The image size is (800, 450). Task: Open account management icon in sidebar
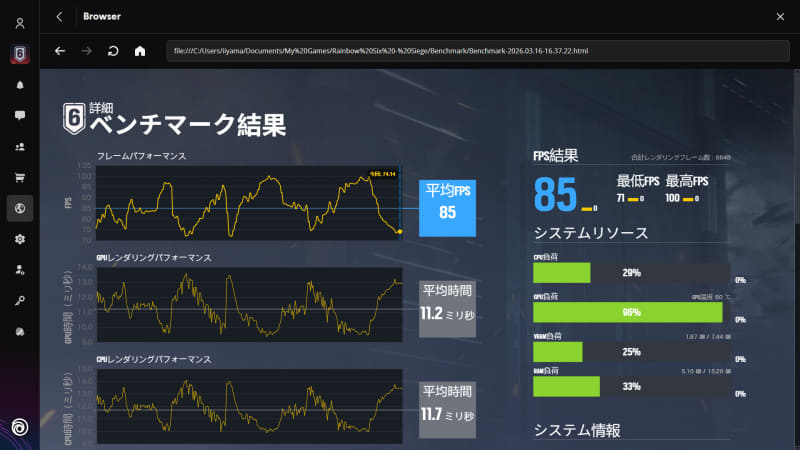pos(20,270)
